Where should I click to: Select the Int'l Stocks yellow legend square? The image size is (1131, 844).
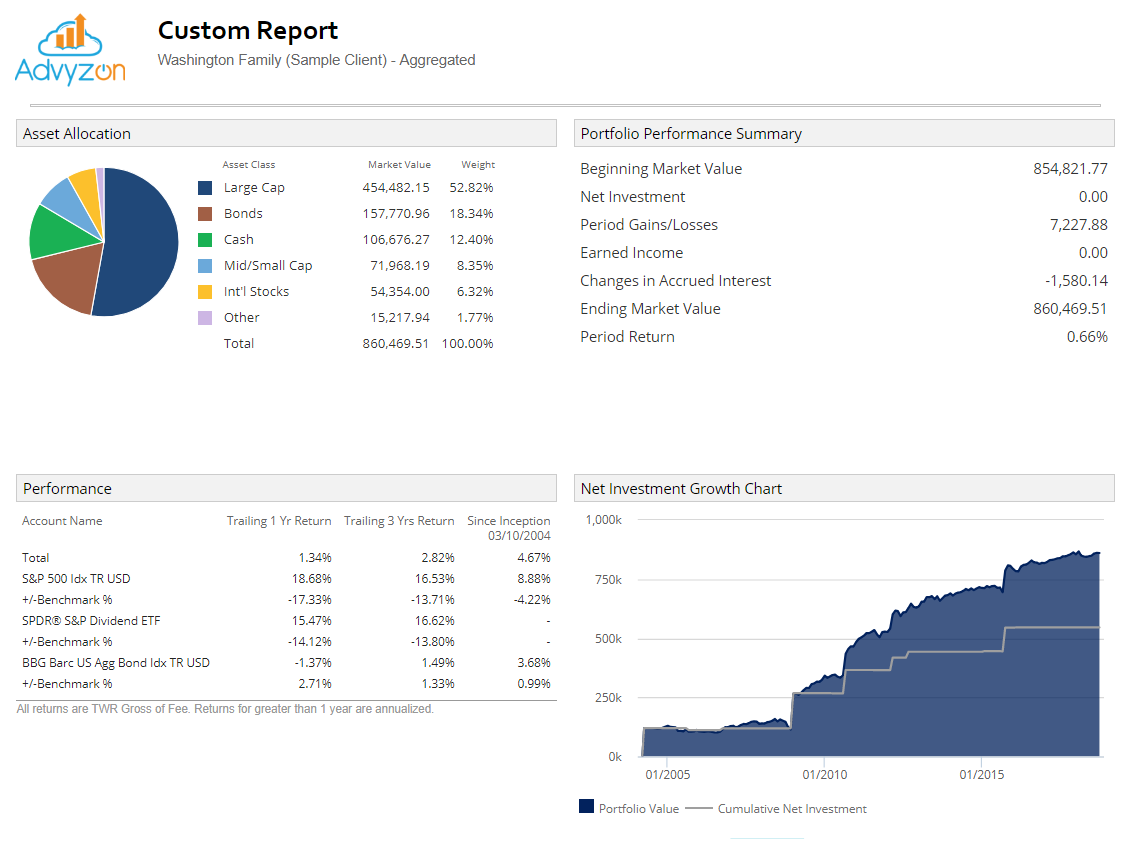coord(207,291)
